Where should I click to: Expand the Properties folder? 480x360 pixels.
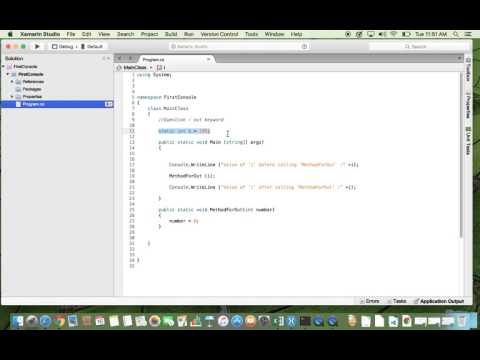(x=12, y=97)
